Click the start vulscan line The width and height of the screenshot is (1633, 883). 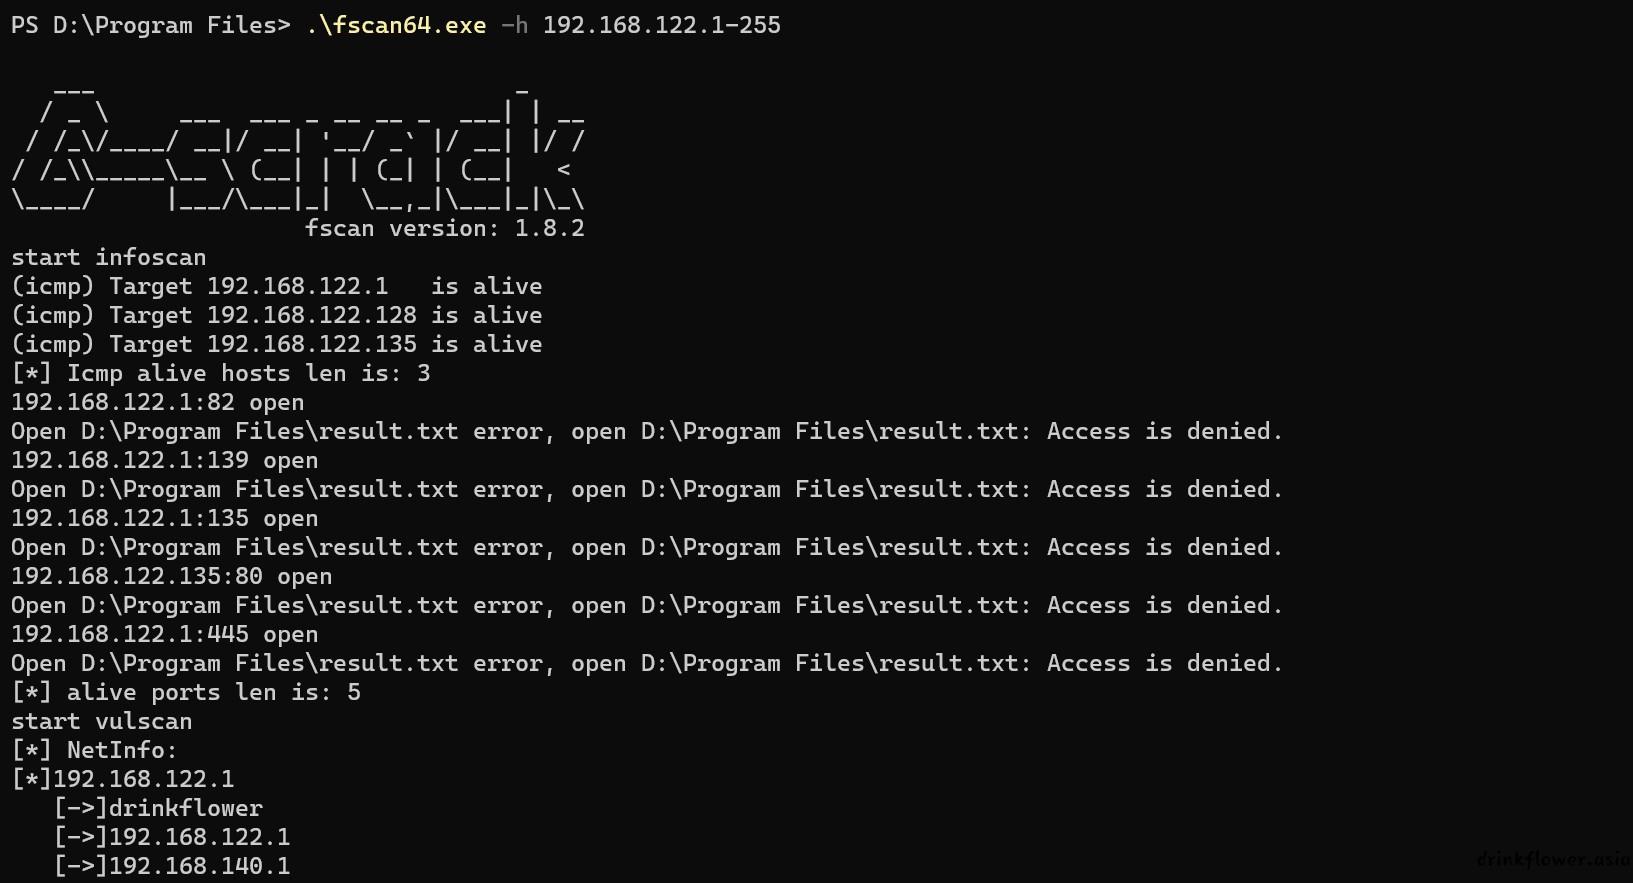tap(102, 721)
